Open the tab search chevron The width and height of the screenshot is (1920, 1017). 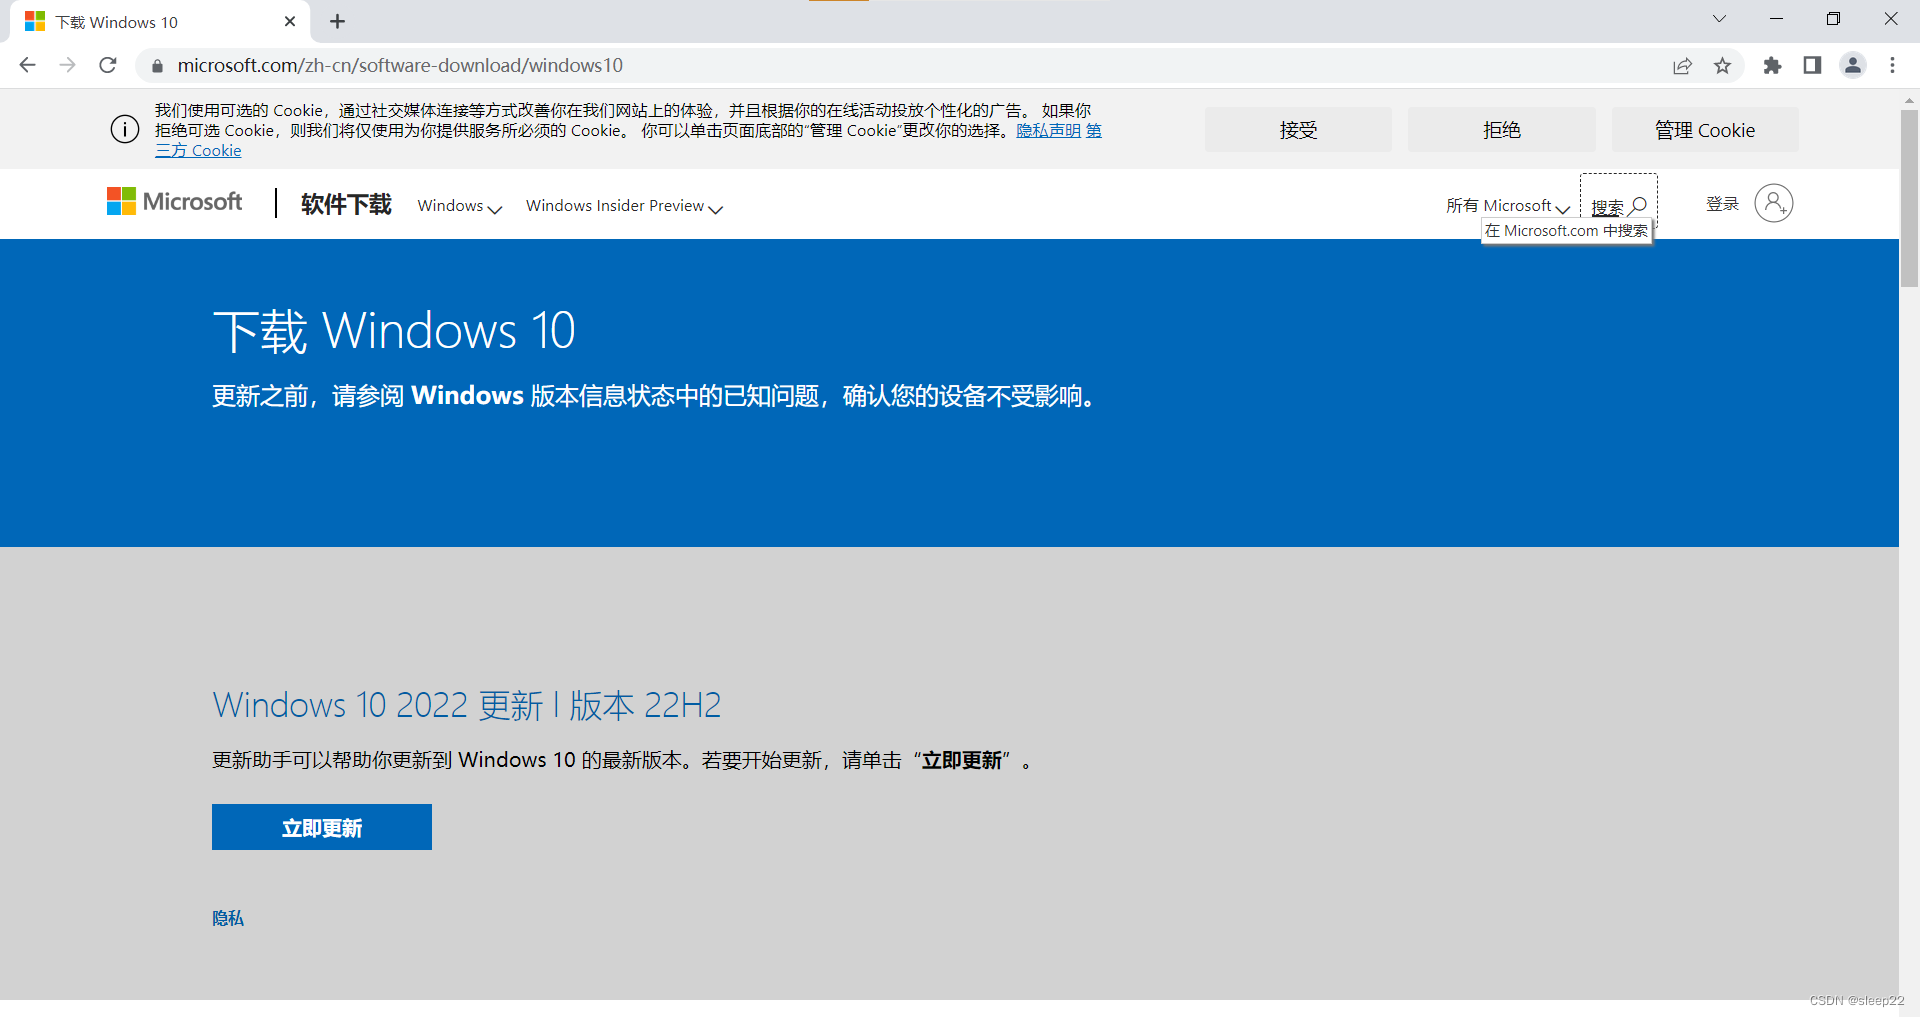[x=1719, y=18]
